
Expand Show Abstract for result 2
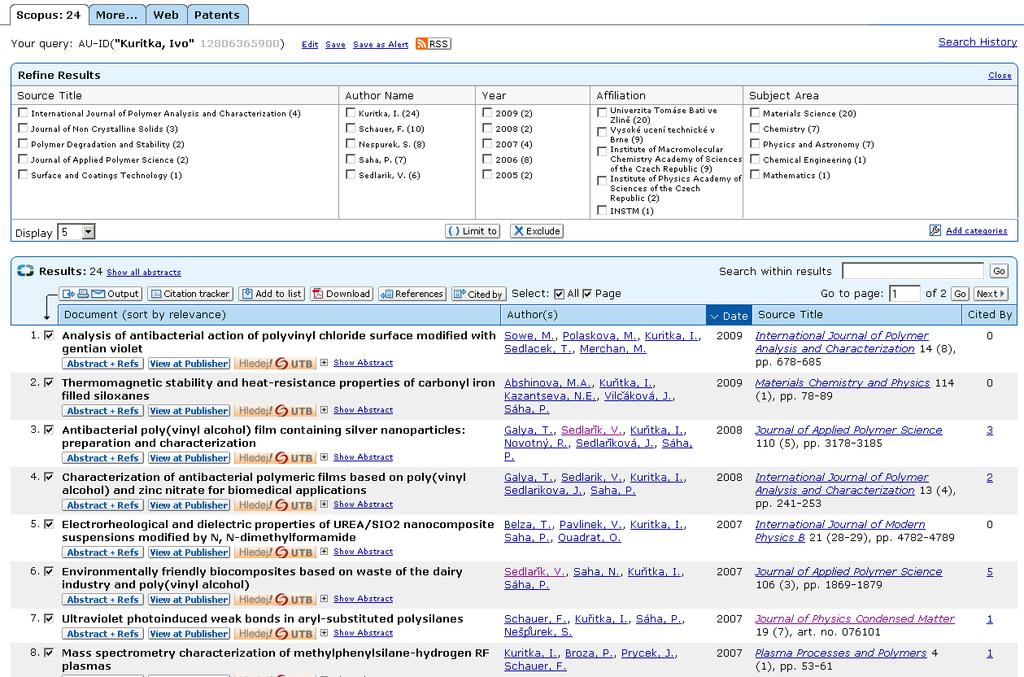[363, 410]
